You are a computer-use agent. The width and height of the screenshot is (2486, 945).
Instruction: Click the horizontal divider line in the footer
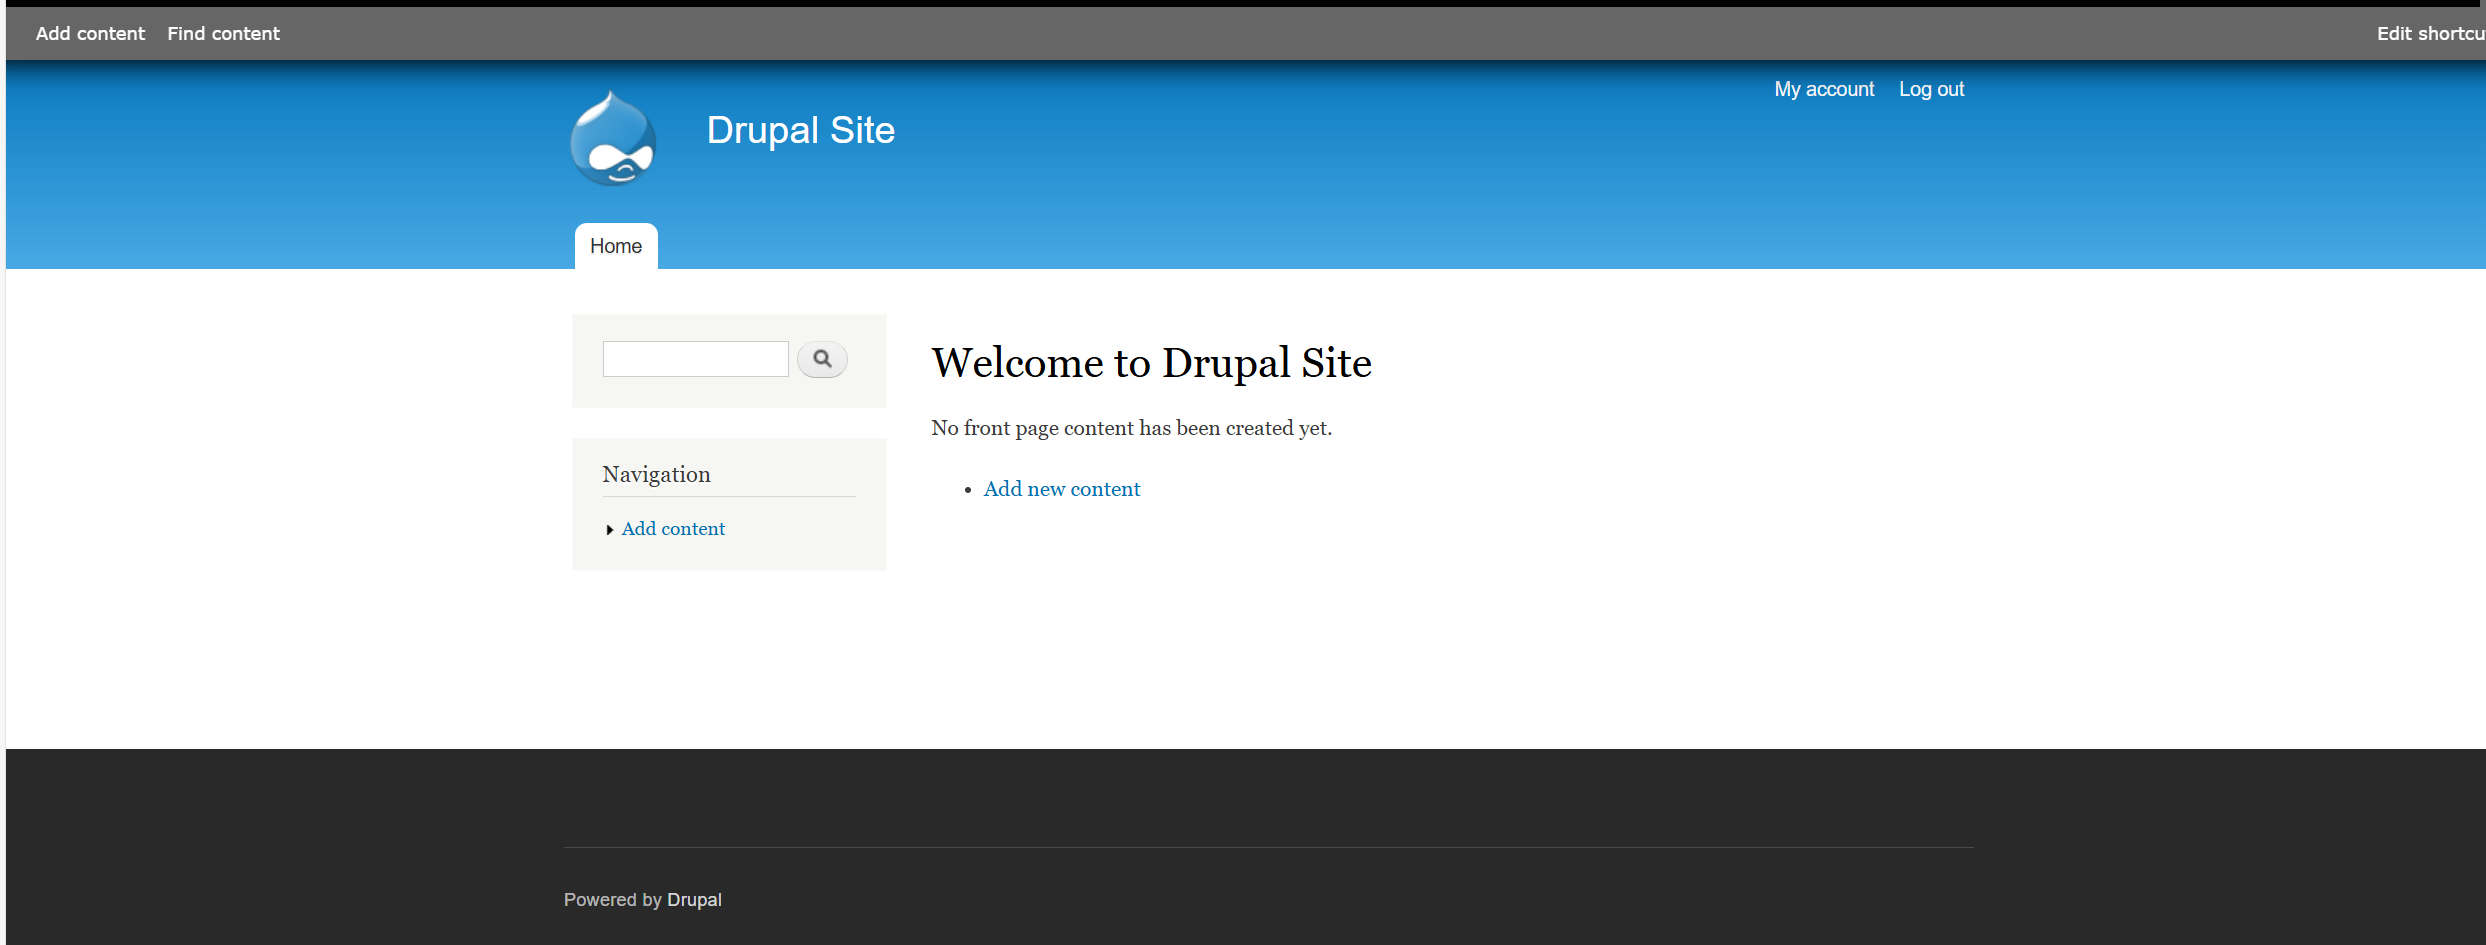pyautogui.click(x=1268, y=847)
